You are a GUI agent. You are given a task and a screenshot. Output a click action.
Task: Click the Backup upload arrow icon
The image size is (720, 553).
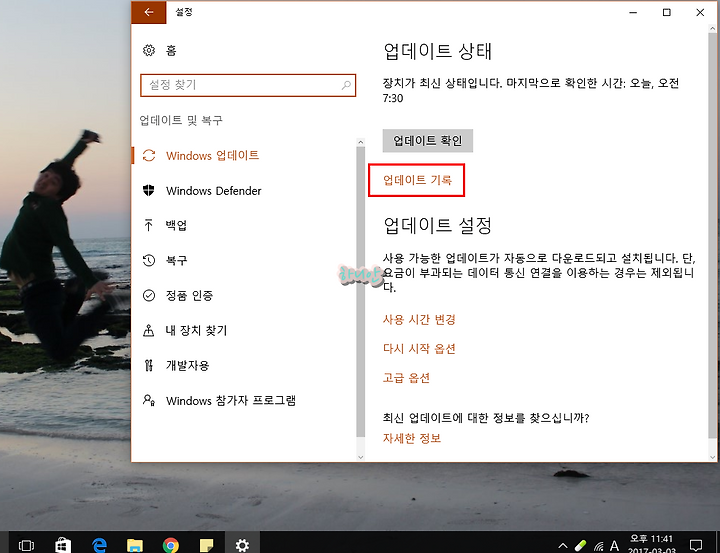click(148, 226)
